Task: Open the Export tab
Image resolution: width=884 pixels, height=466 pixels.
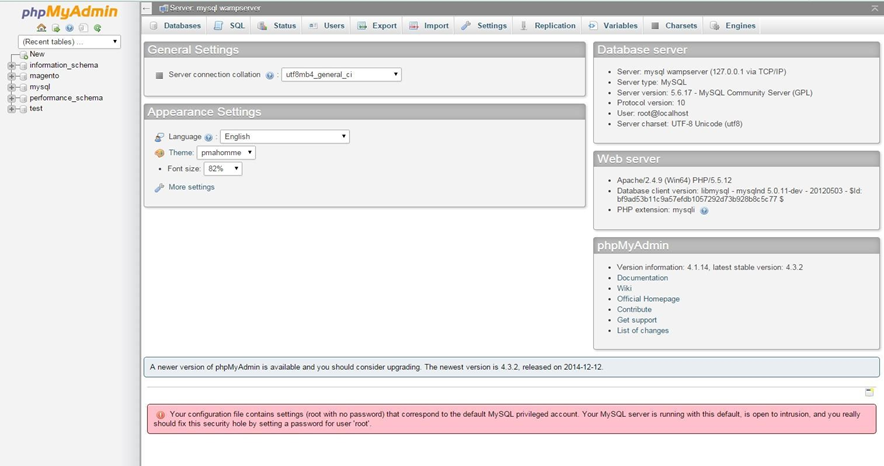Action: point(377,26)
